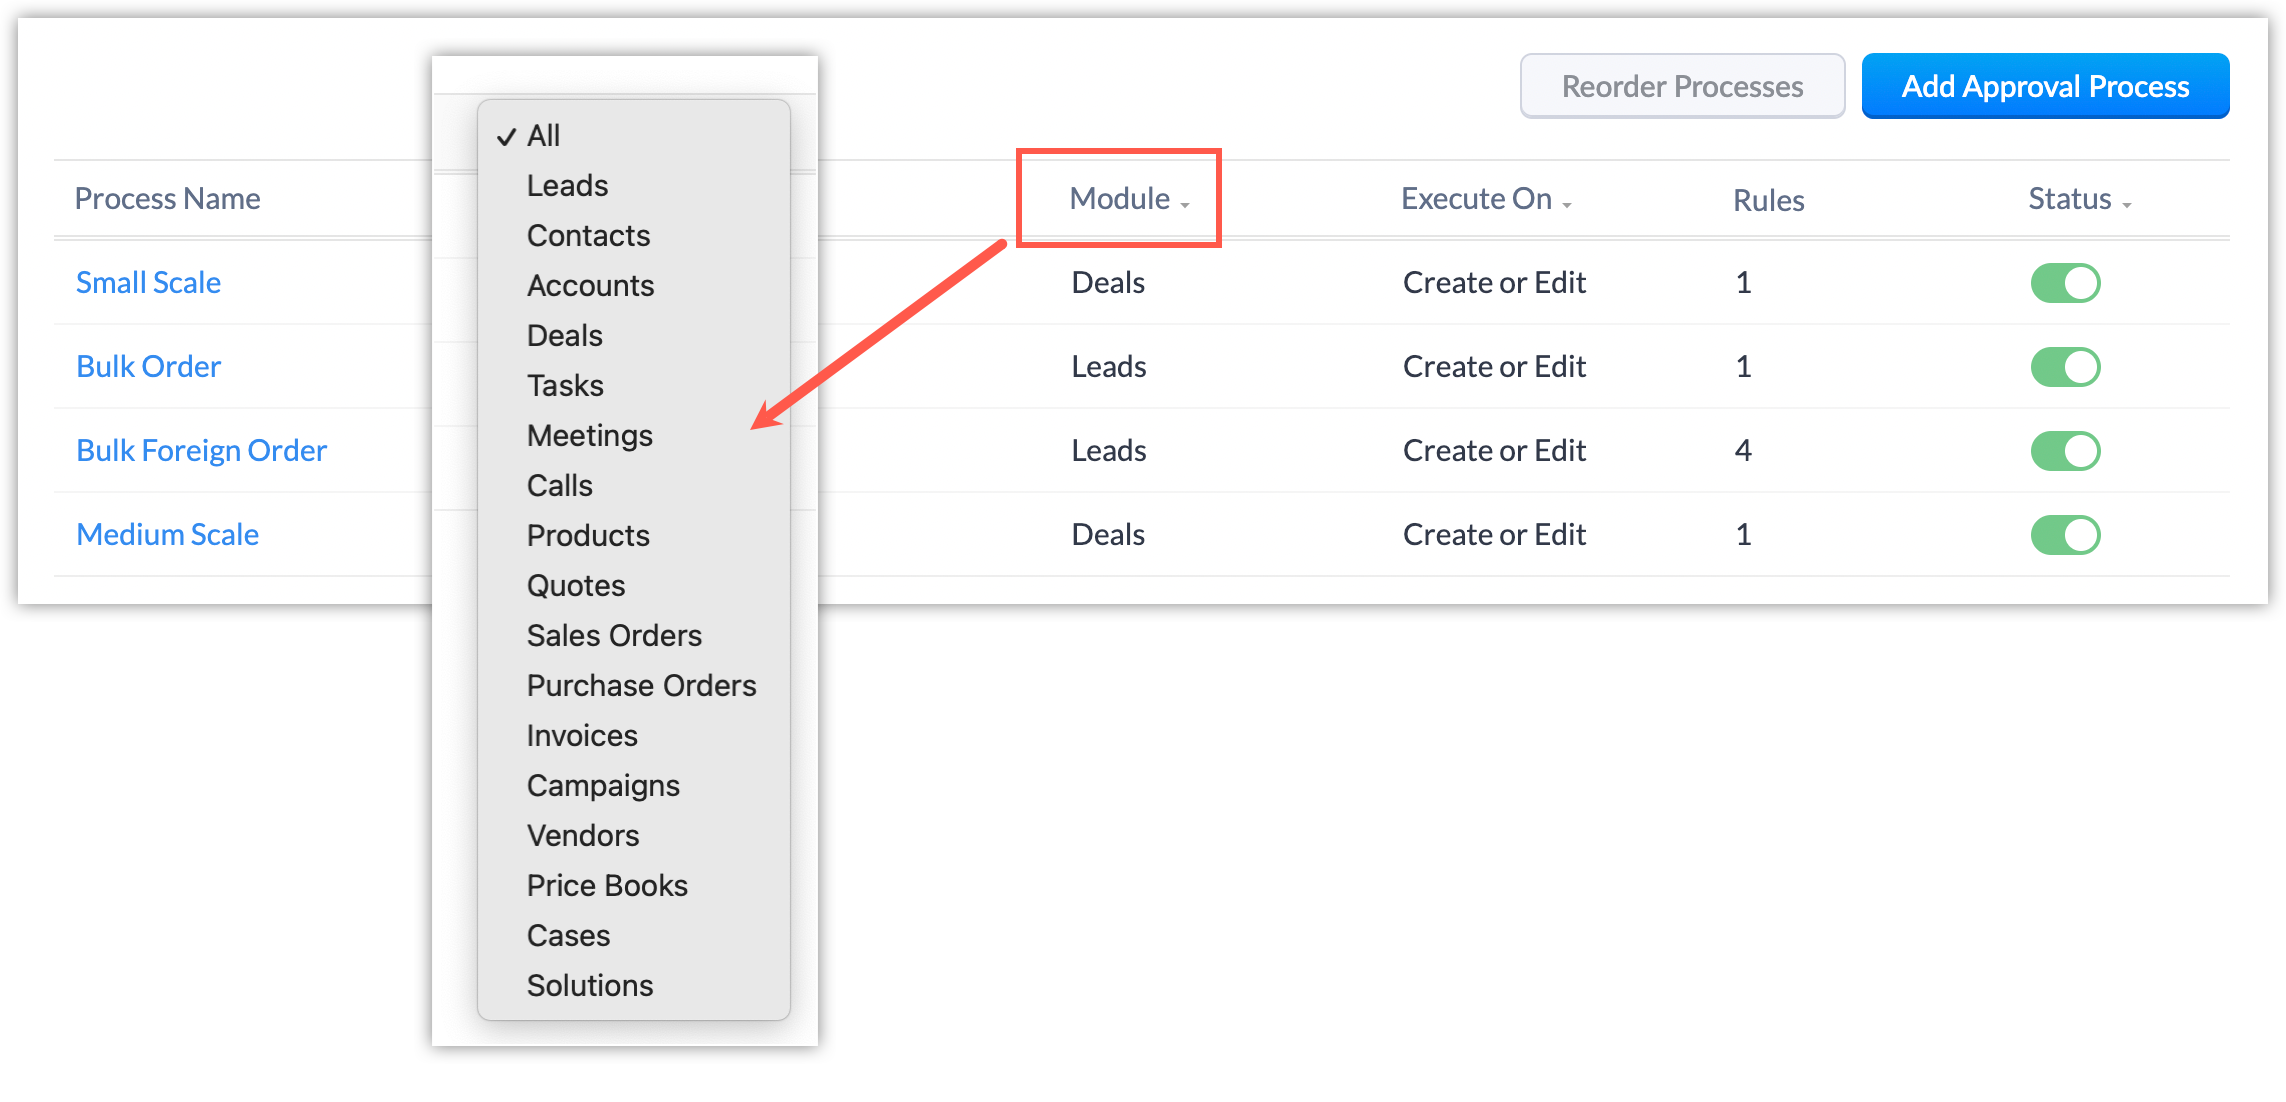Pick Deals from the module menu

564,336
